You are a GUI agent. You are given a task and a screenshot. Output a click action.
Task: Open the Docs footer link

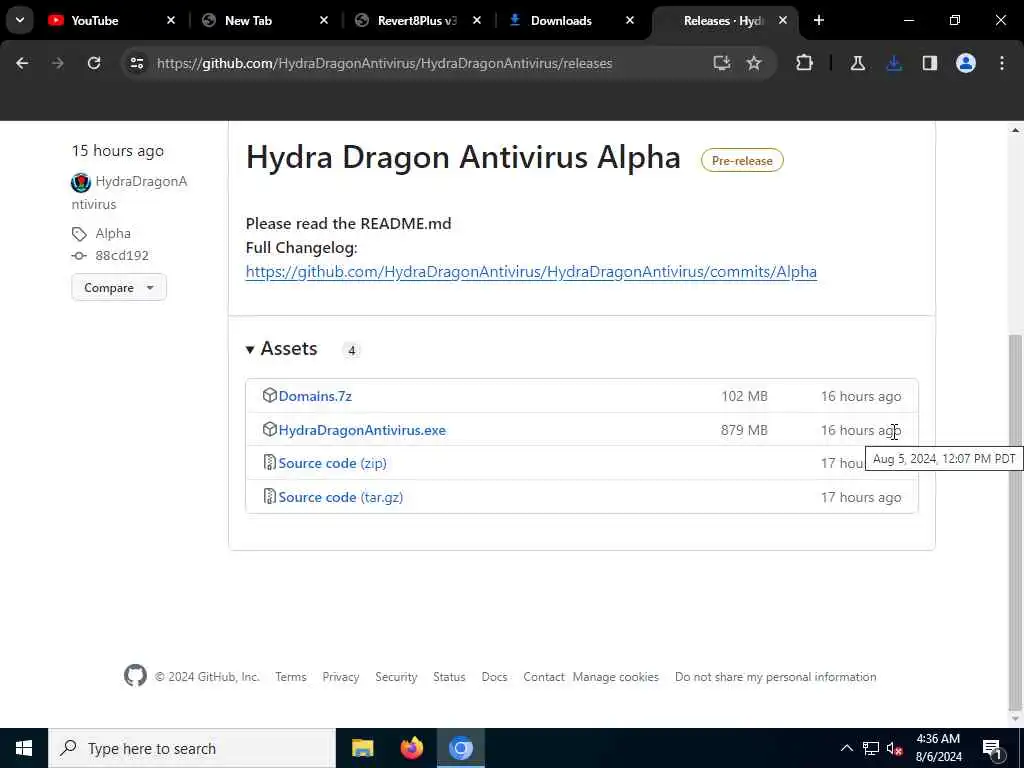click(x=494, y=677)
